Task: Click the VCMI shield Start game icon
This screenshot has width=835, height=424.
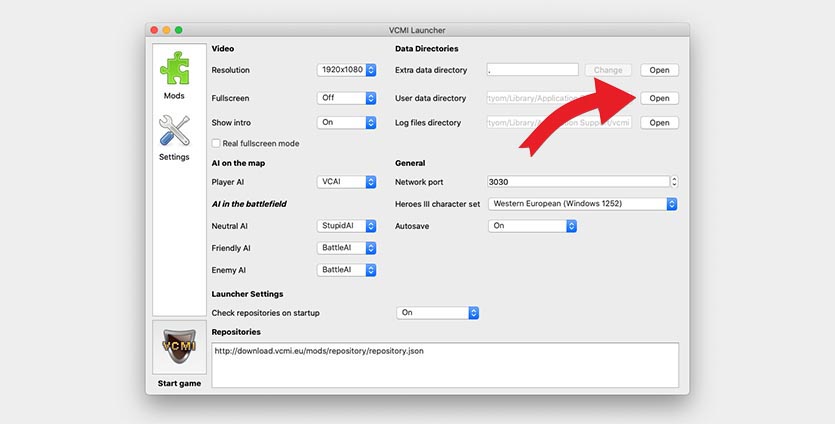Action: [x=179, y=347]
